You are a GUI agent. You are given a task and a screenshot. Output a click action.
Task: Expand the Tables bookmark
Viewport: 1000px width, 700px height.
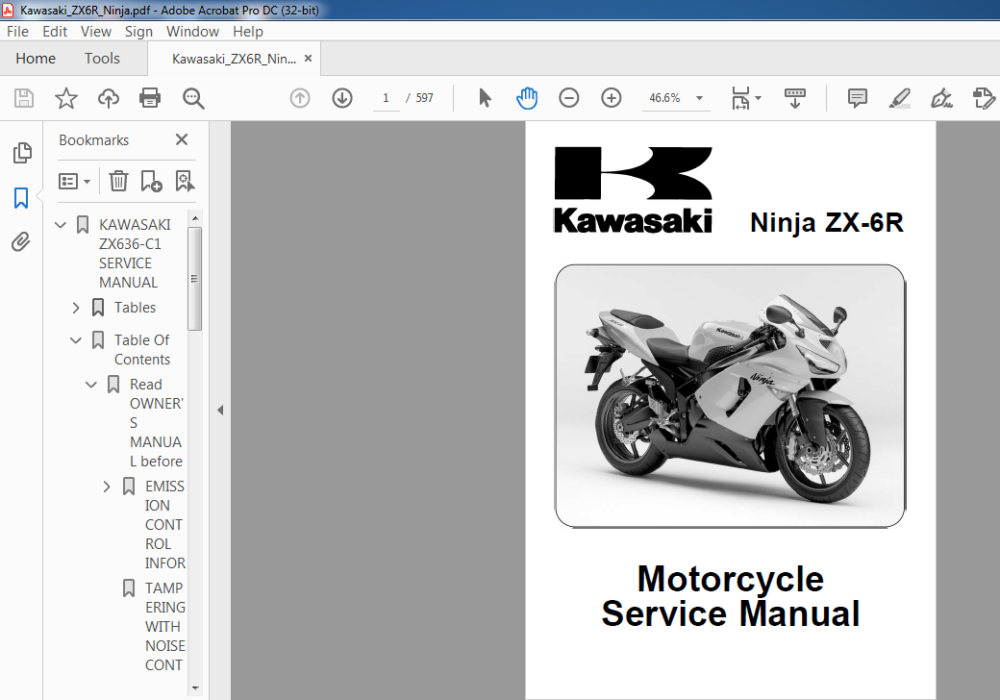[x=76, y=308]
